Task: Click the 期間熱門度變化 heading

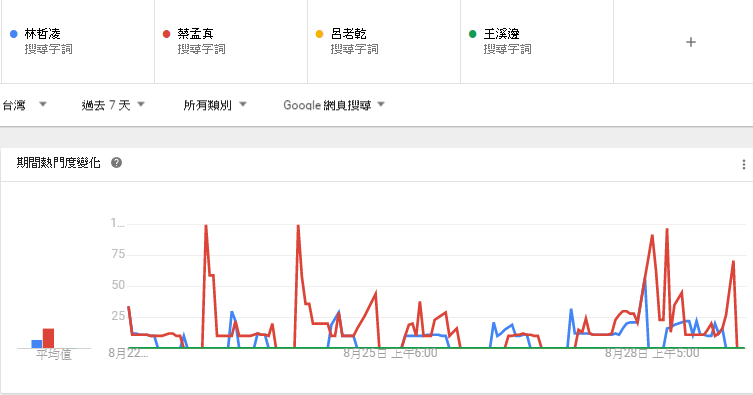Action: click(59, 163)
